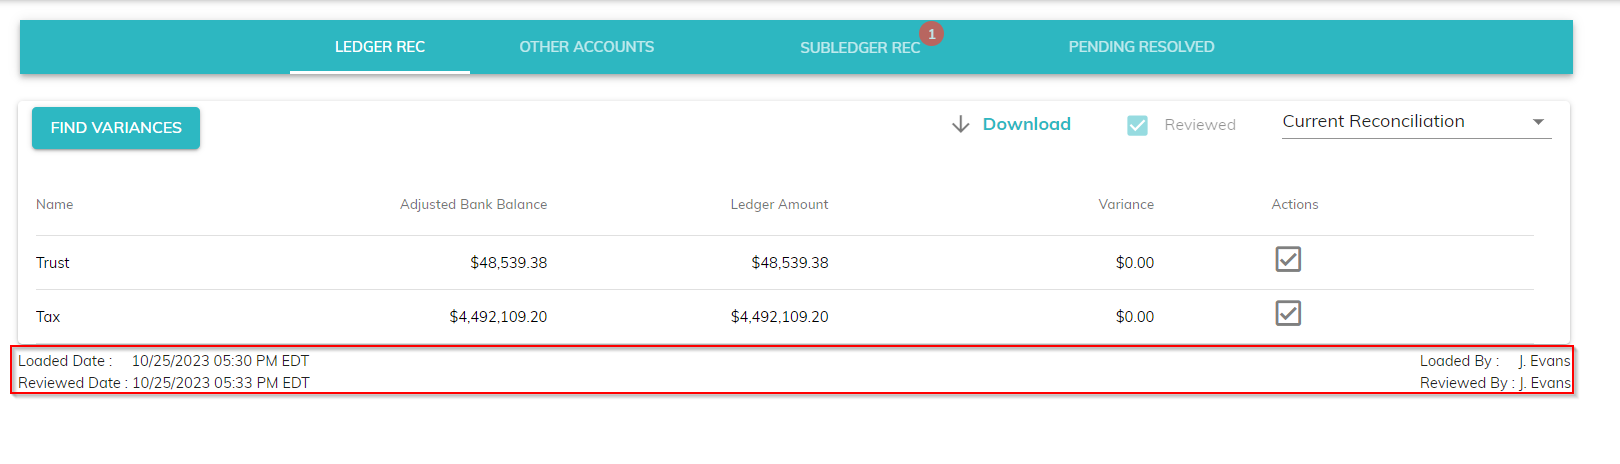
Task: Click the Variance column header
Action: pos(1126,204)
